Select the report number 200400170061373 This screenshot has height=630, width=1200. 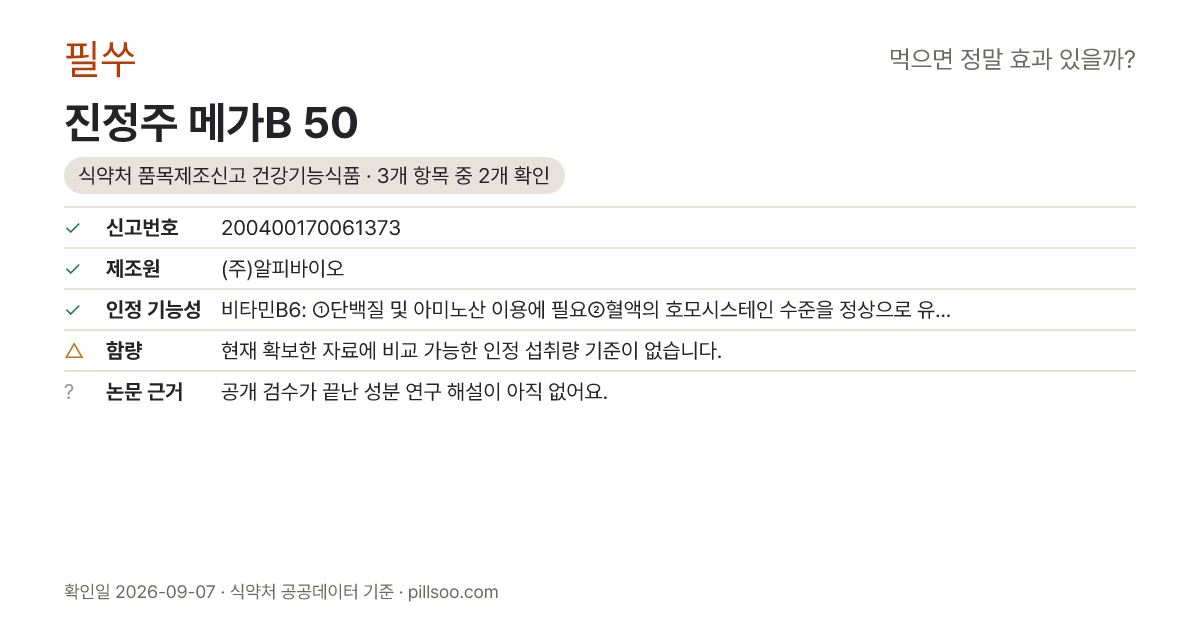(x=311, y=228)
